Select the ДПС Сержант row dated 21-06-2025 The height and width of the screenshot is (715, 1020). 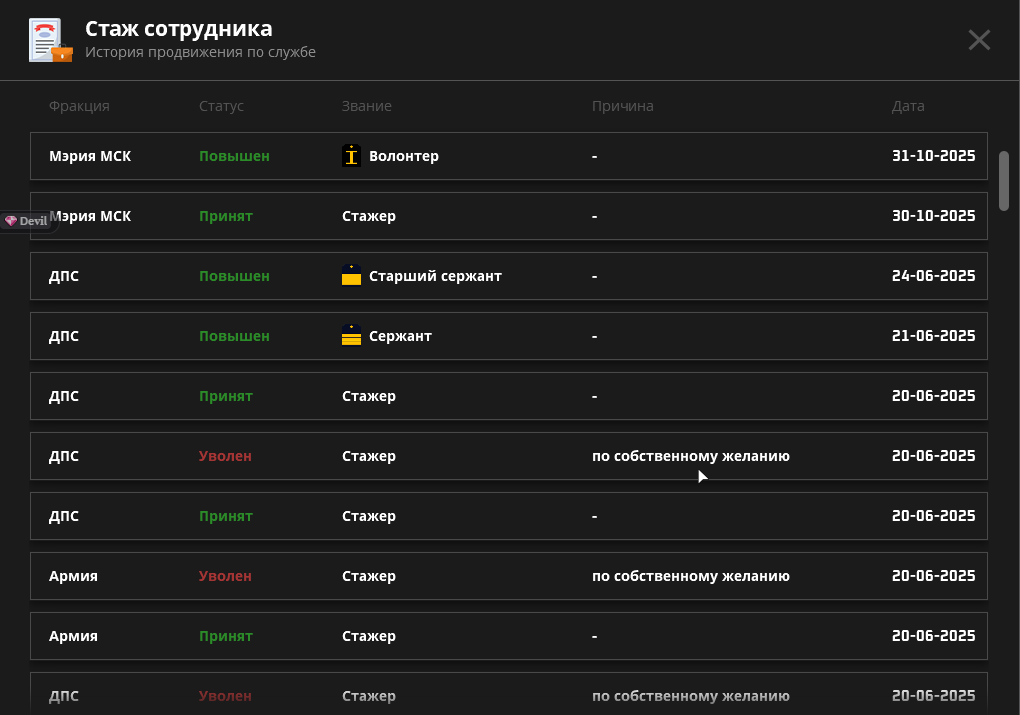tap(508, 336)
